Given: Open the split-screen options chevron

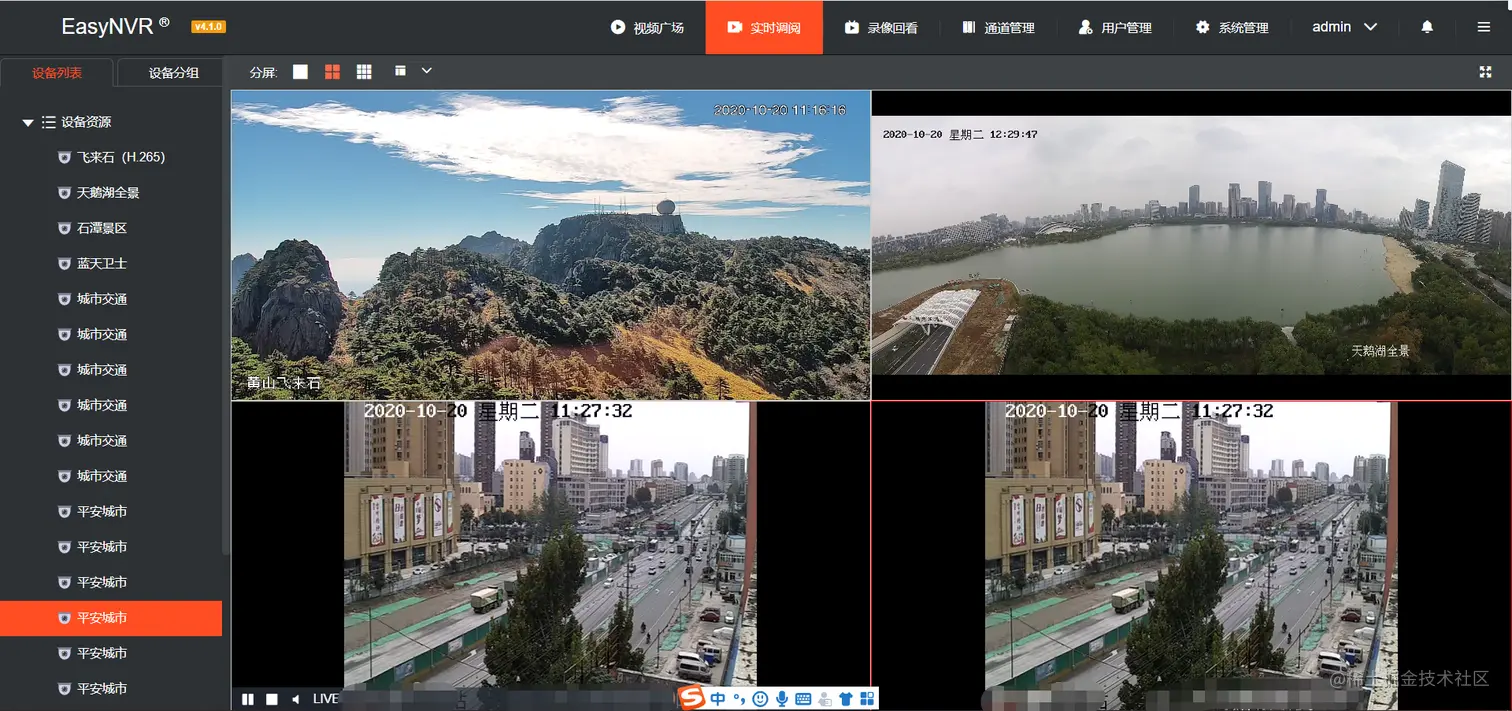Looking at the screenshot, I should point(427,71).
